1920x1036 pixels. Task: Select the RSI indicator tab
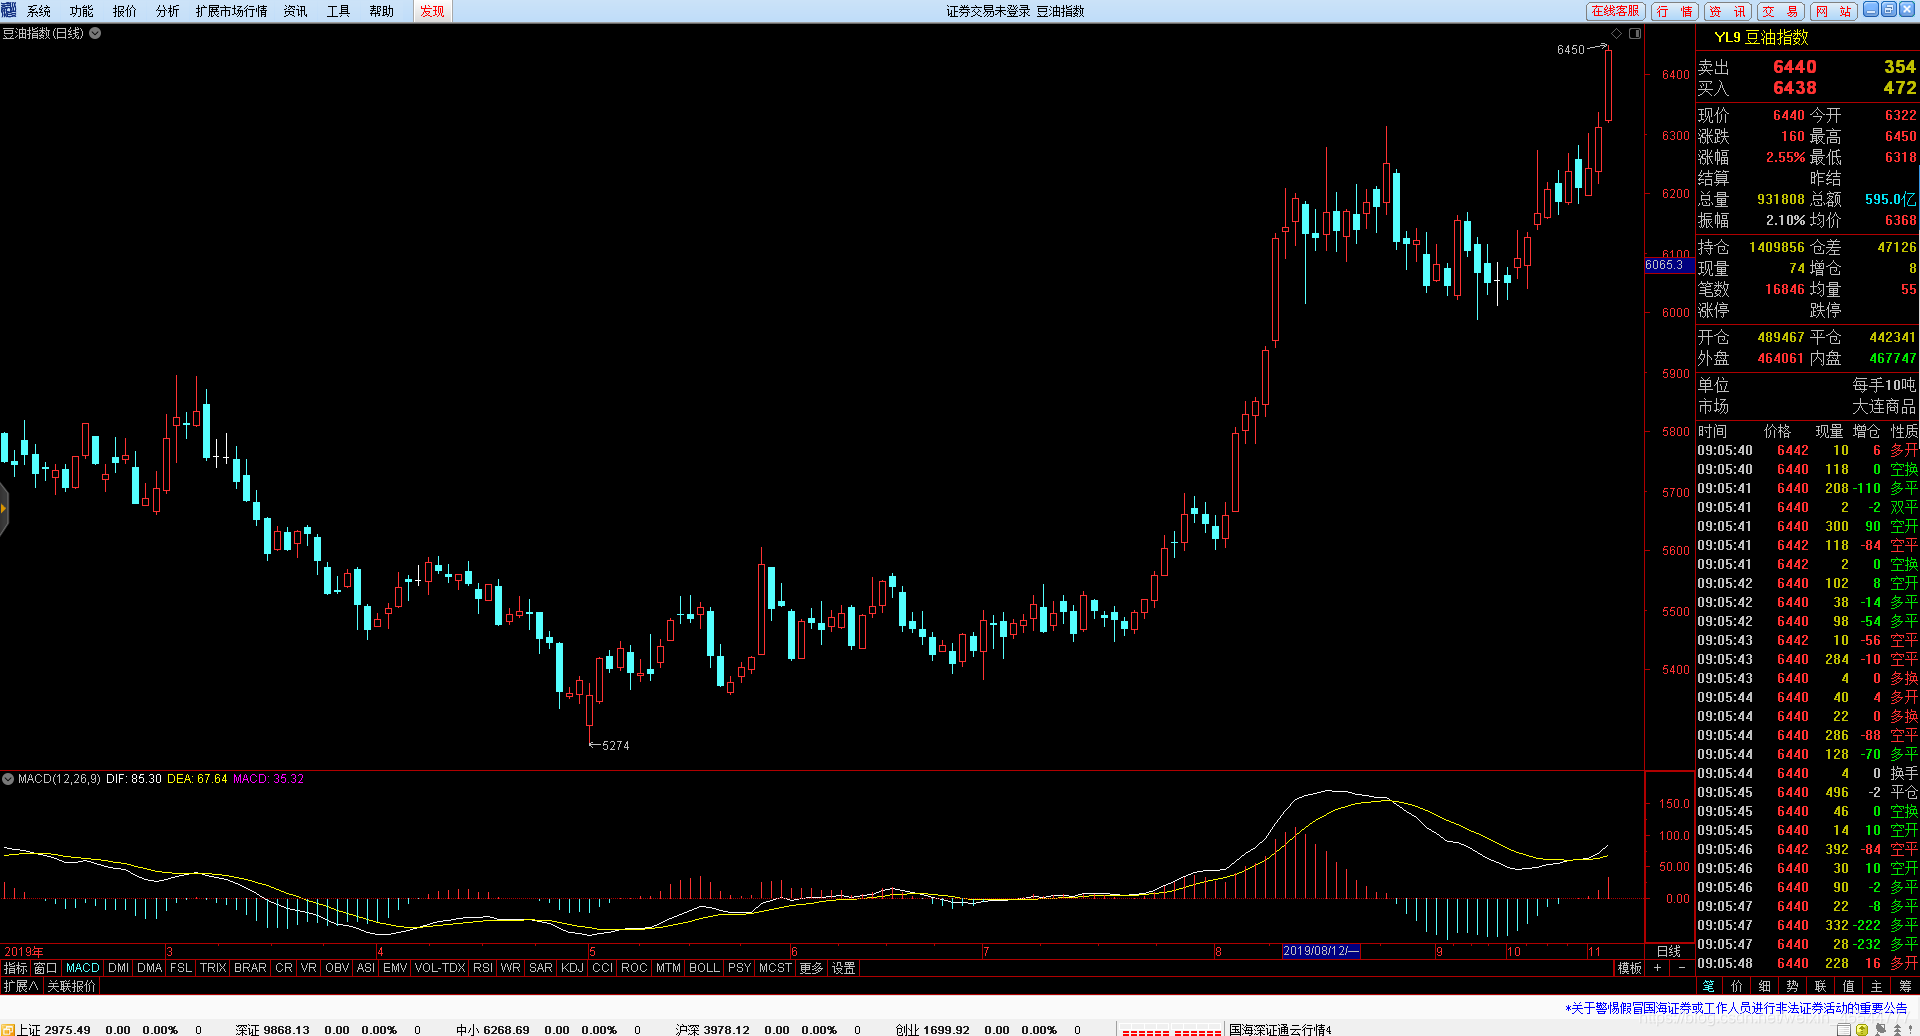483,968
